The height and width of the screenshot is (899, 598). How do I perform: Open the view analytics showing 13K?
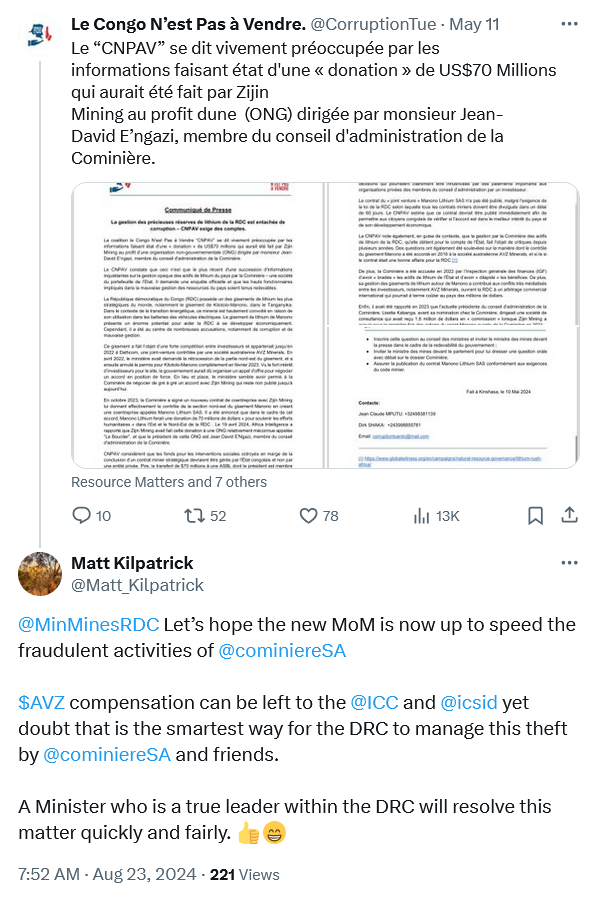point(421,515)
